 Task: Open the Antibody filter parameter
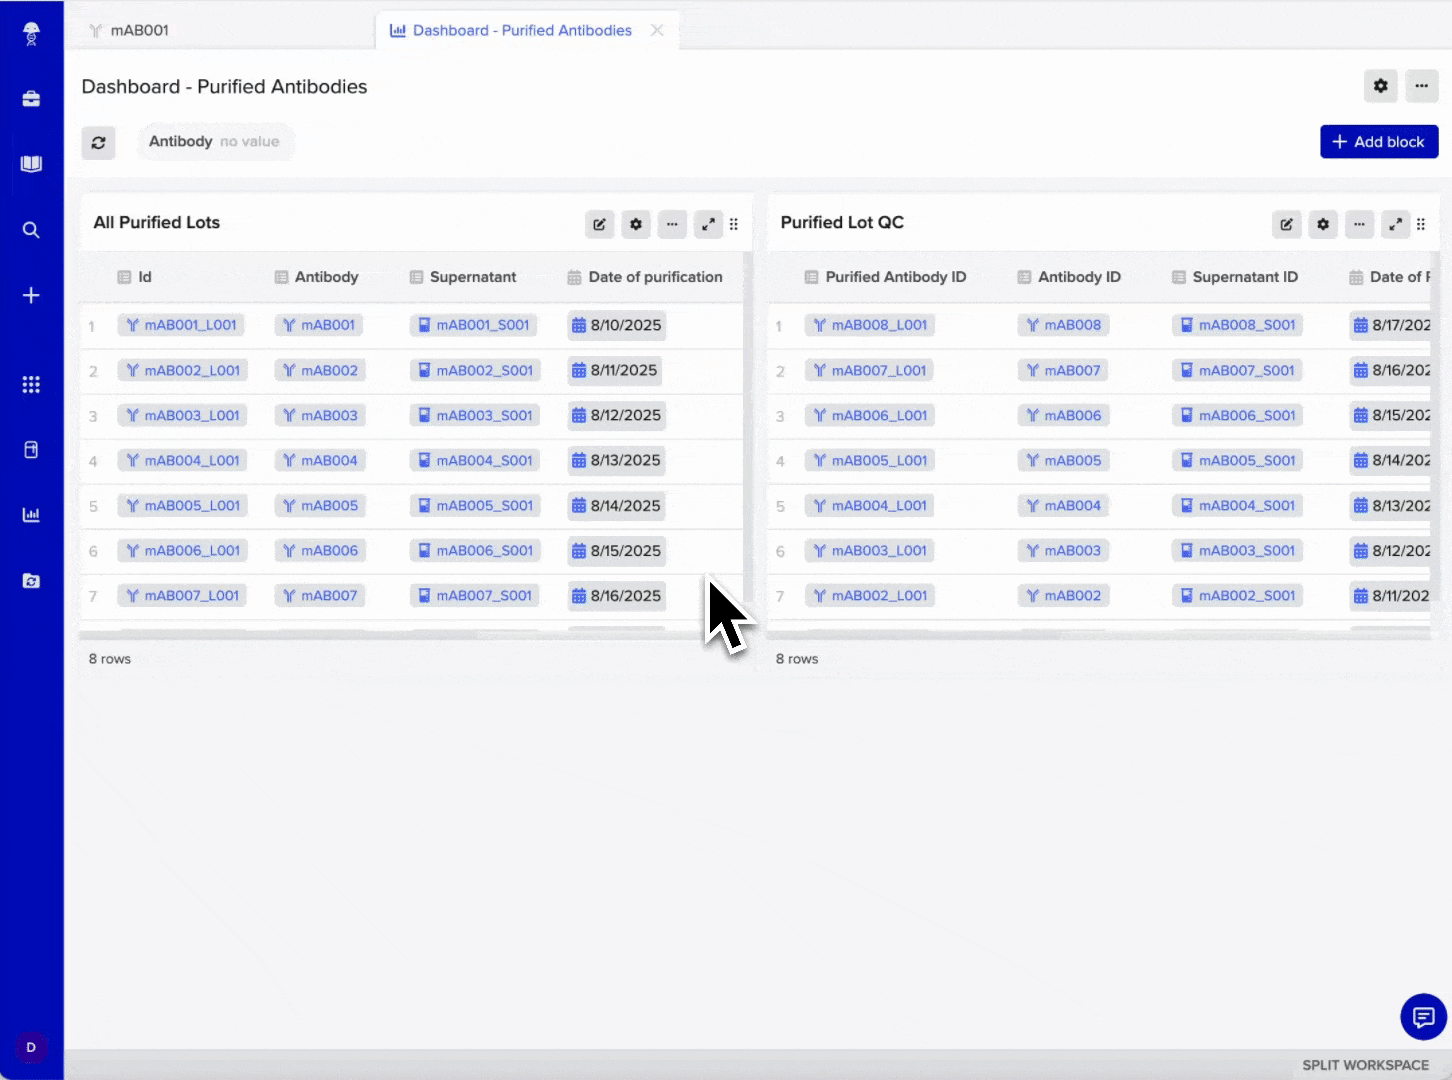(214, 142)
